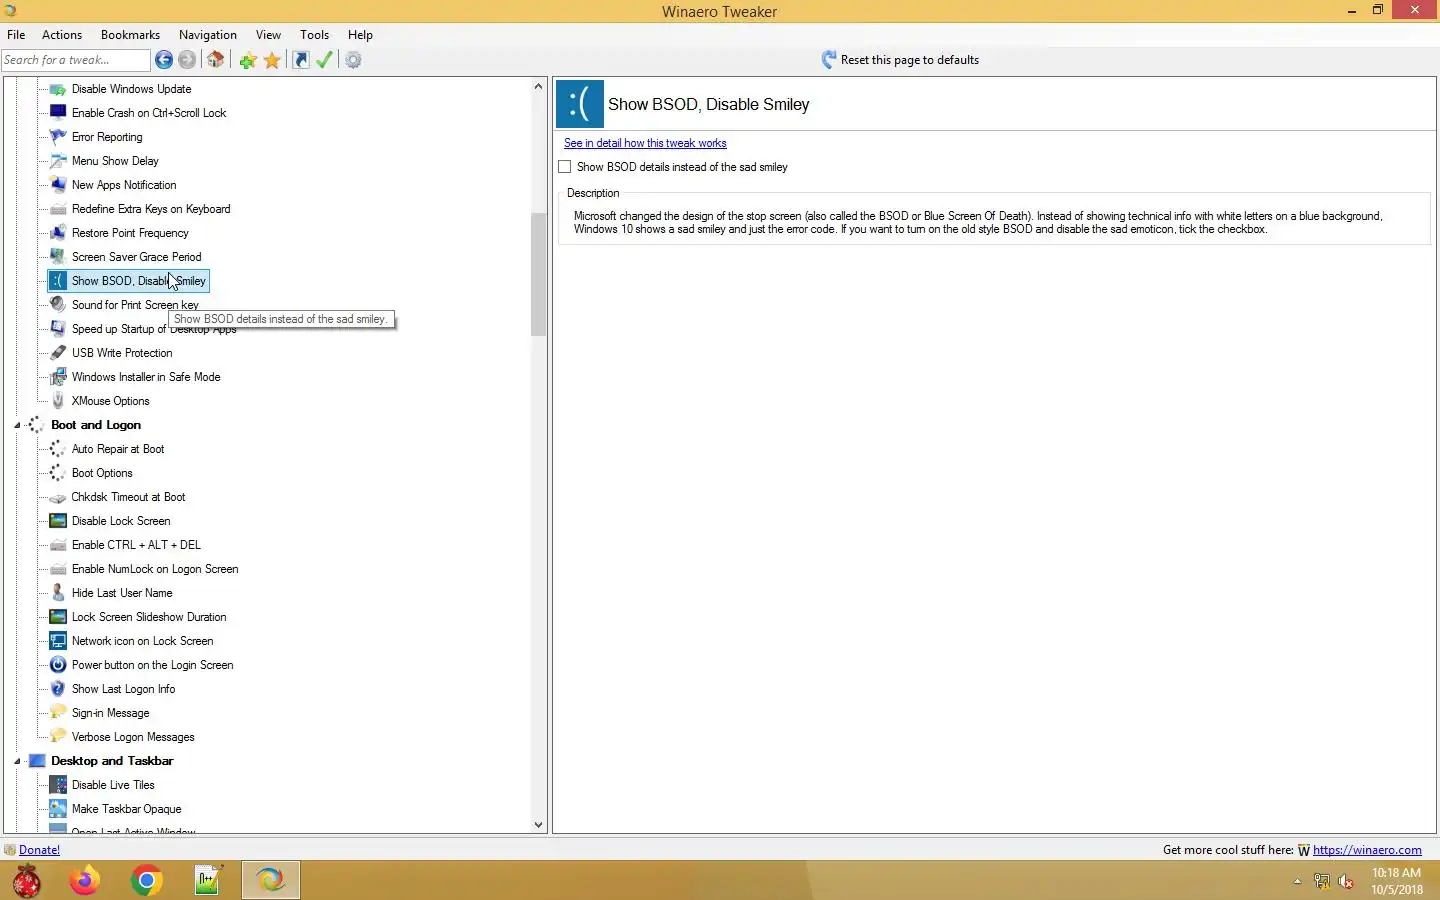Select Enable NumLock on Logon Screen
Viewport: 1440px width, 900px height.
pos(155,569)
